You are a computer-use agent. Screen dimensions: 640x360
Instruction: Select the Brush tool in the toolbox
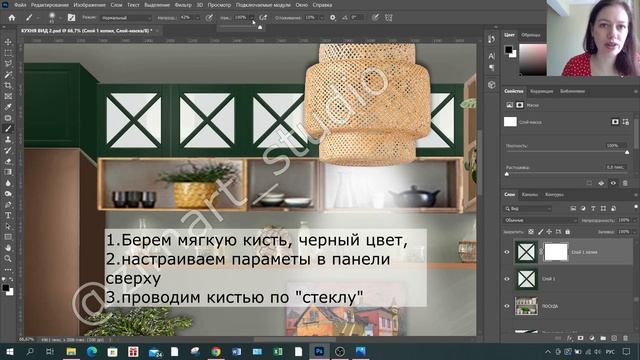tap(8, 129)
